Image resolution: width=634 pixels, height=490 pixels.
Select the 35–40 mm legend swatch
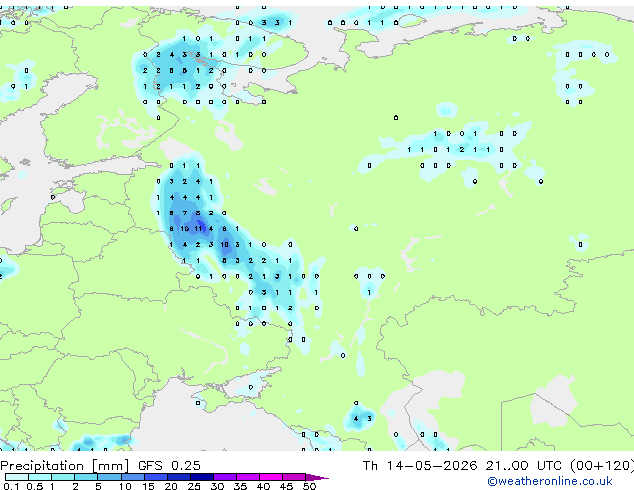[248, 477]
